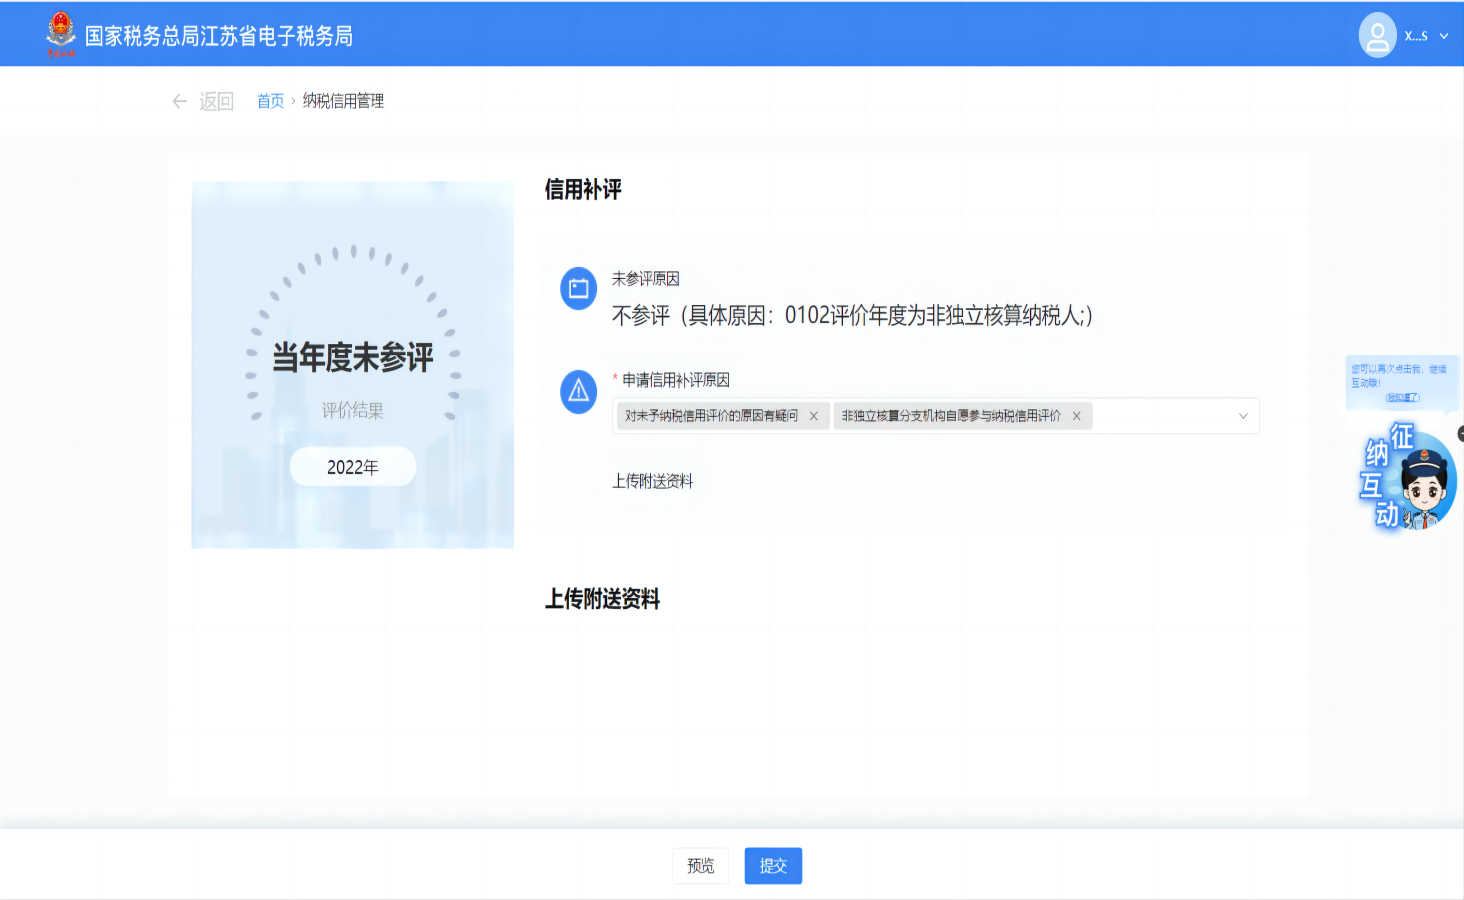Click the 国家税务总局江苏省电子税务局 site title
Image resolution: width=1464 pixels, height=900 pixels.
tap(218, 36)
